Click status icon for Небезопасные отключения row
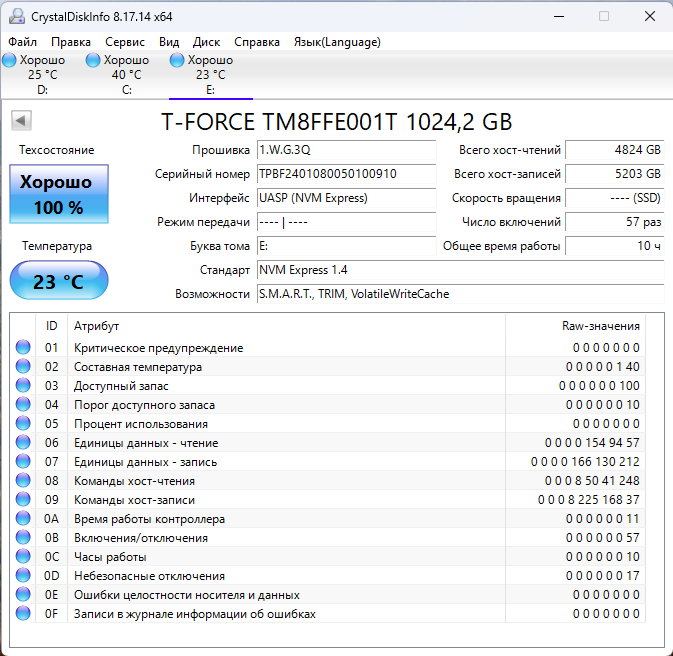Image resolution: width=673 pixels, height=656 pixels. tap(23, 575)
